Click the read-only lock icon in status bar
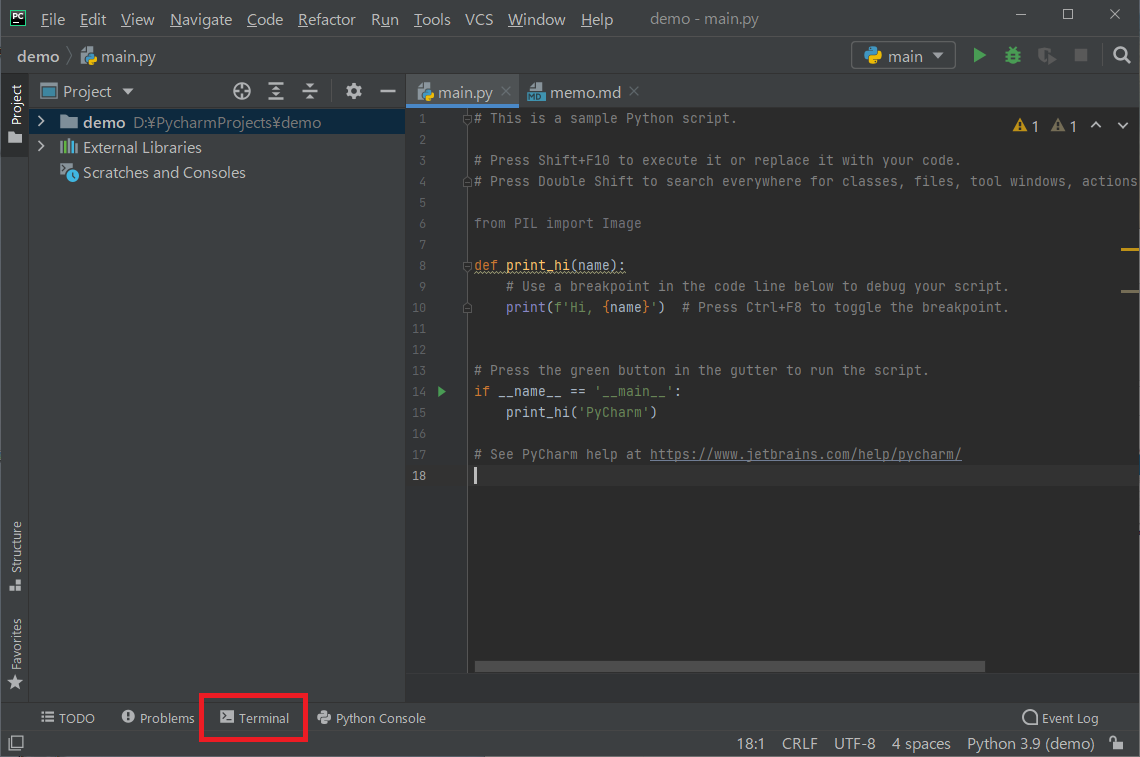Screen dimensions: 1140x757 tap(1116, 742)
